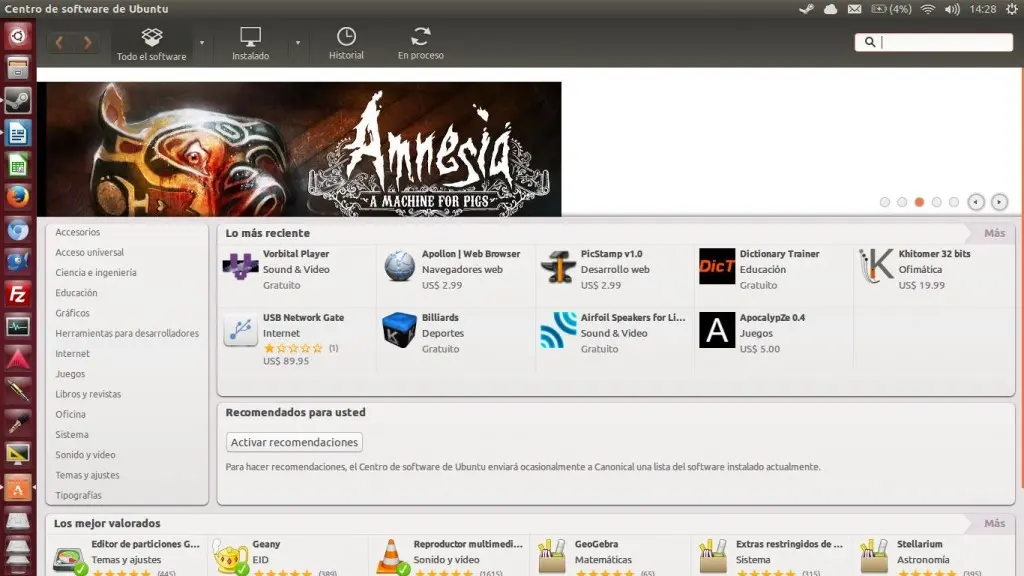Open the Tipografías category
Viewport: 1024px width, 576px height.
pos(78,495)
